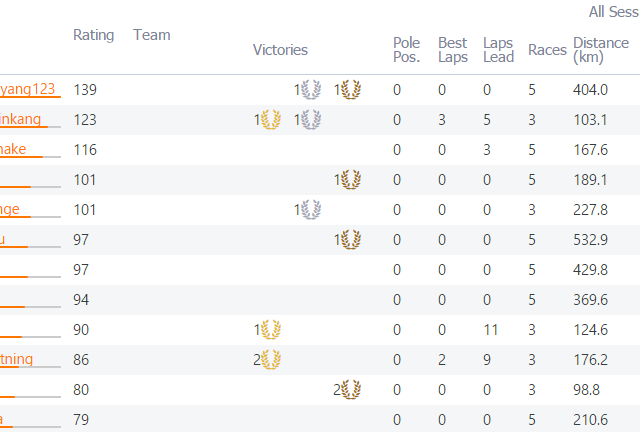This screenshot has height=432, width=640.
Task: Click the silver laurel icon in the 139-rating row
Action: tap(311, 89)
